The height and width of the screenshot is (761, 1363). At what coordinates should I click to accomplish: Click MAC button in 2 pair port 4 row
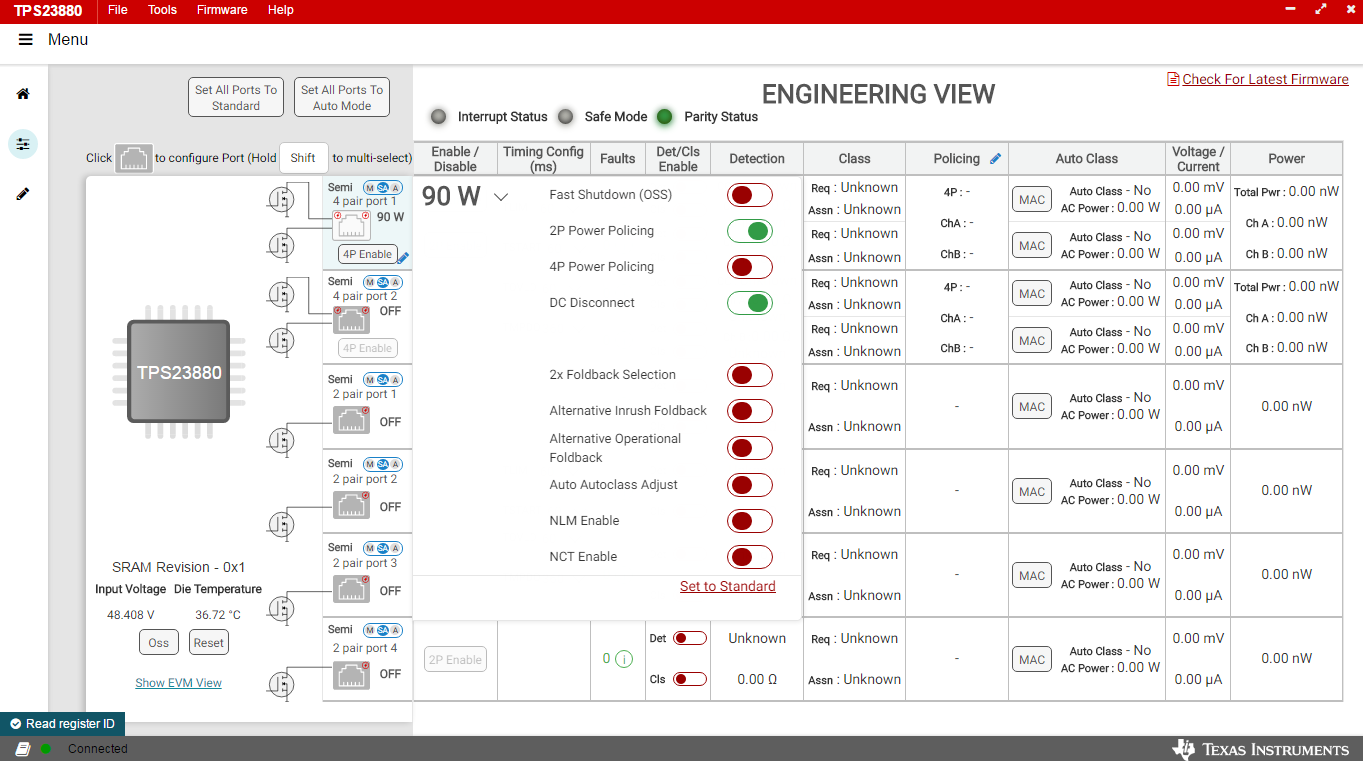[x=1032, y=660]
